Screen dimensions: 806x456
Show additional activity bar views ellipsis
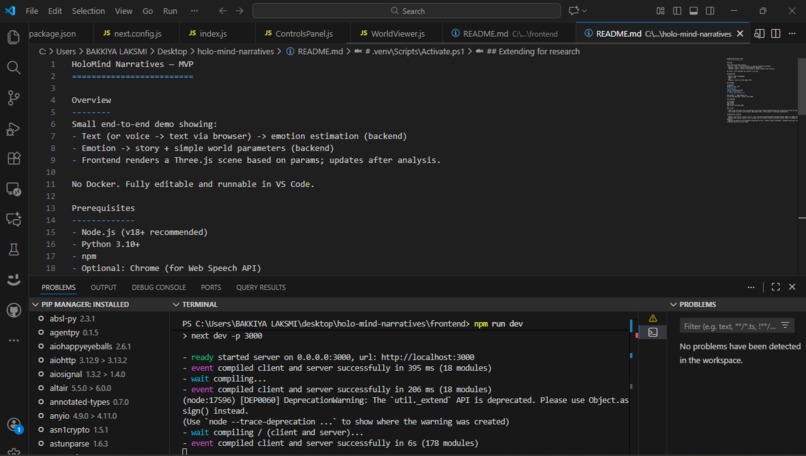(x=14, y=340)
